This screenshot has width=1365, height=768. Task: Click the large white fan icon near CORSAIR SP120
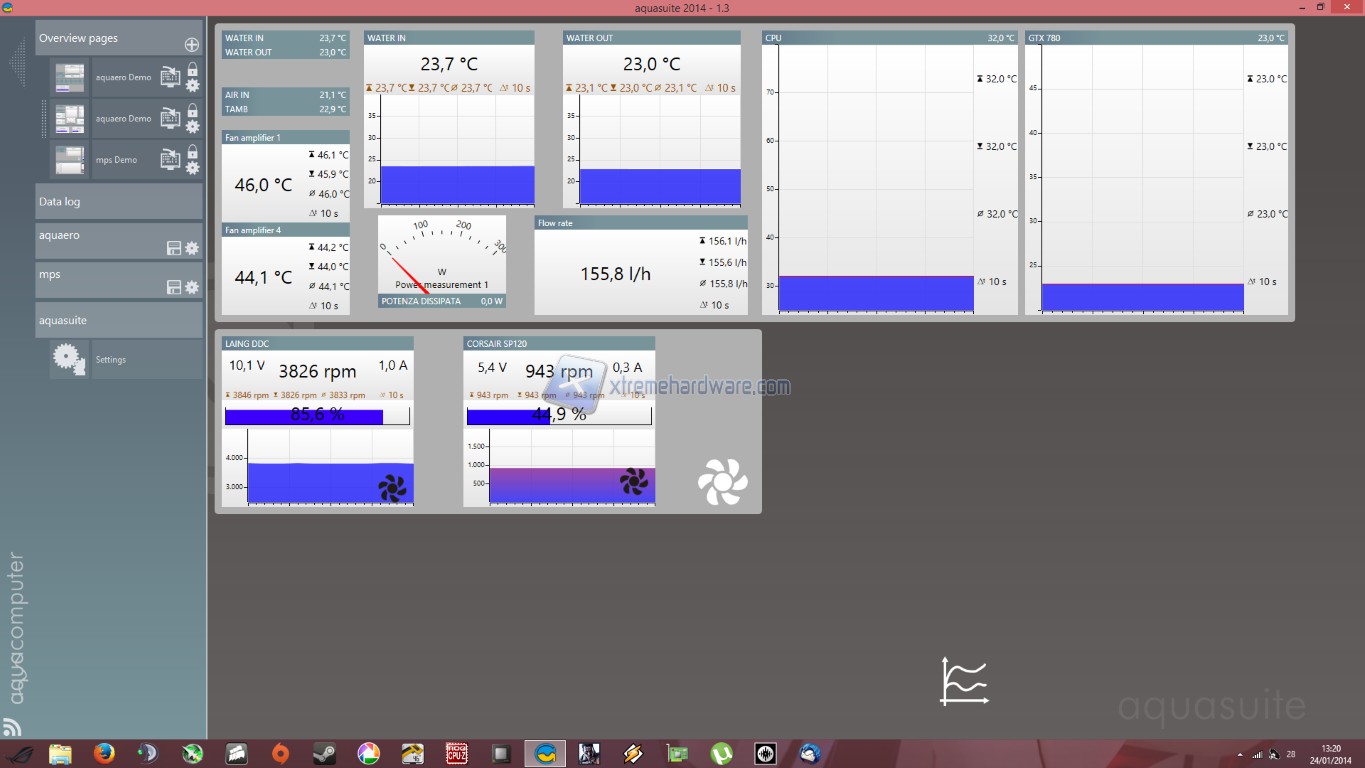(722, 482)
